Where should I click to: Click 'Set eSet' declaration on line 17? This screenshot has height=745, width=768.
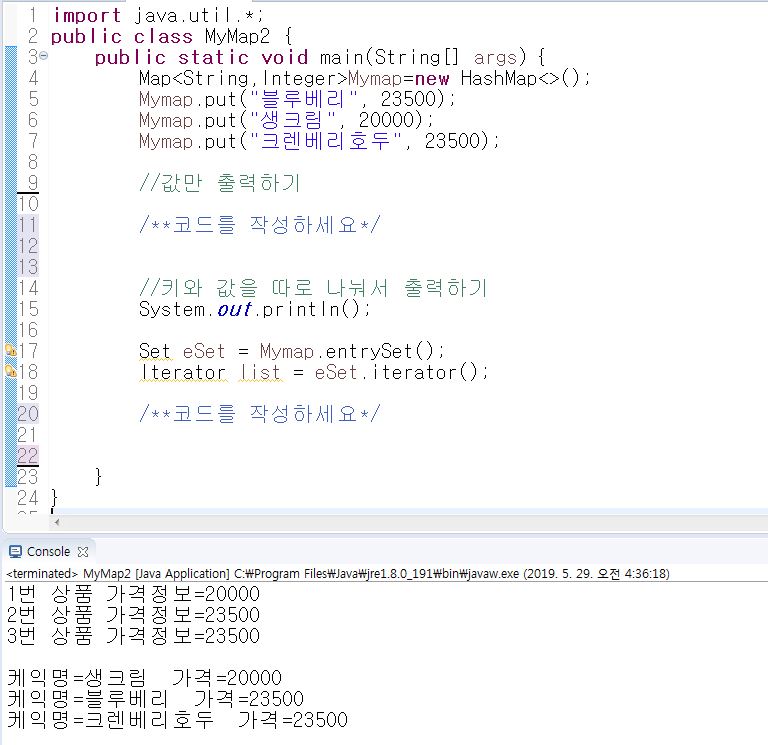[x=182, y=351]
